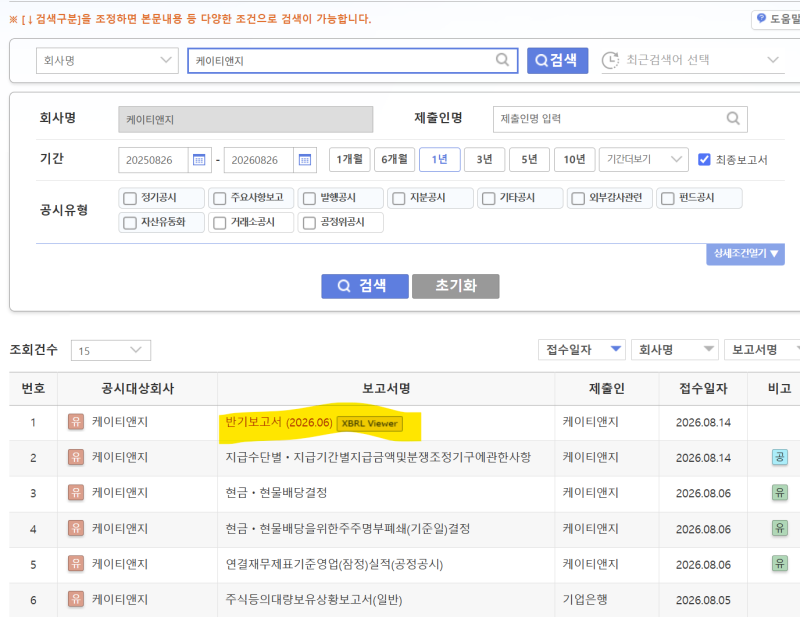Sort by 보고서명 dropdown
The height and width of the screenshot is (617, 800).
click(762, 350)
